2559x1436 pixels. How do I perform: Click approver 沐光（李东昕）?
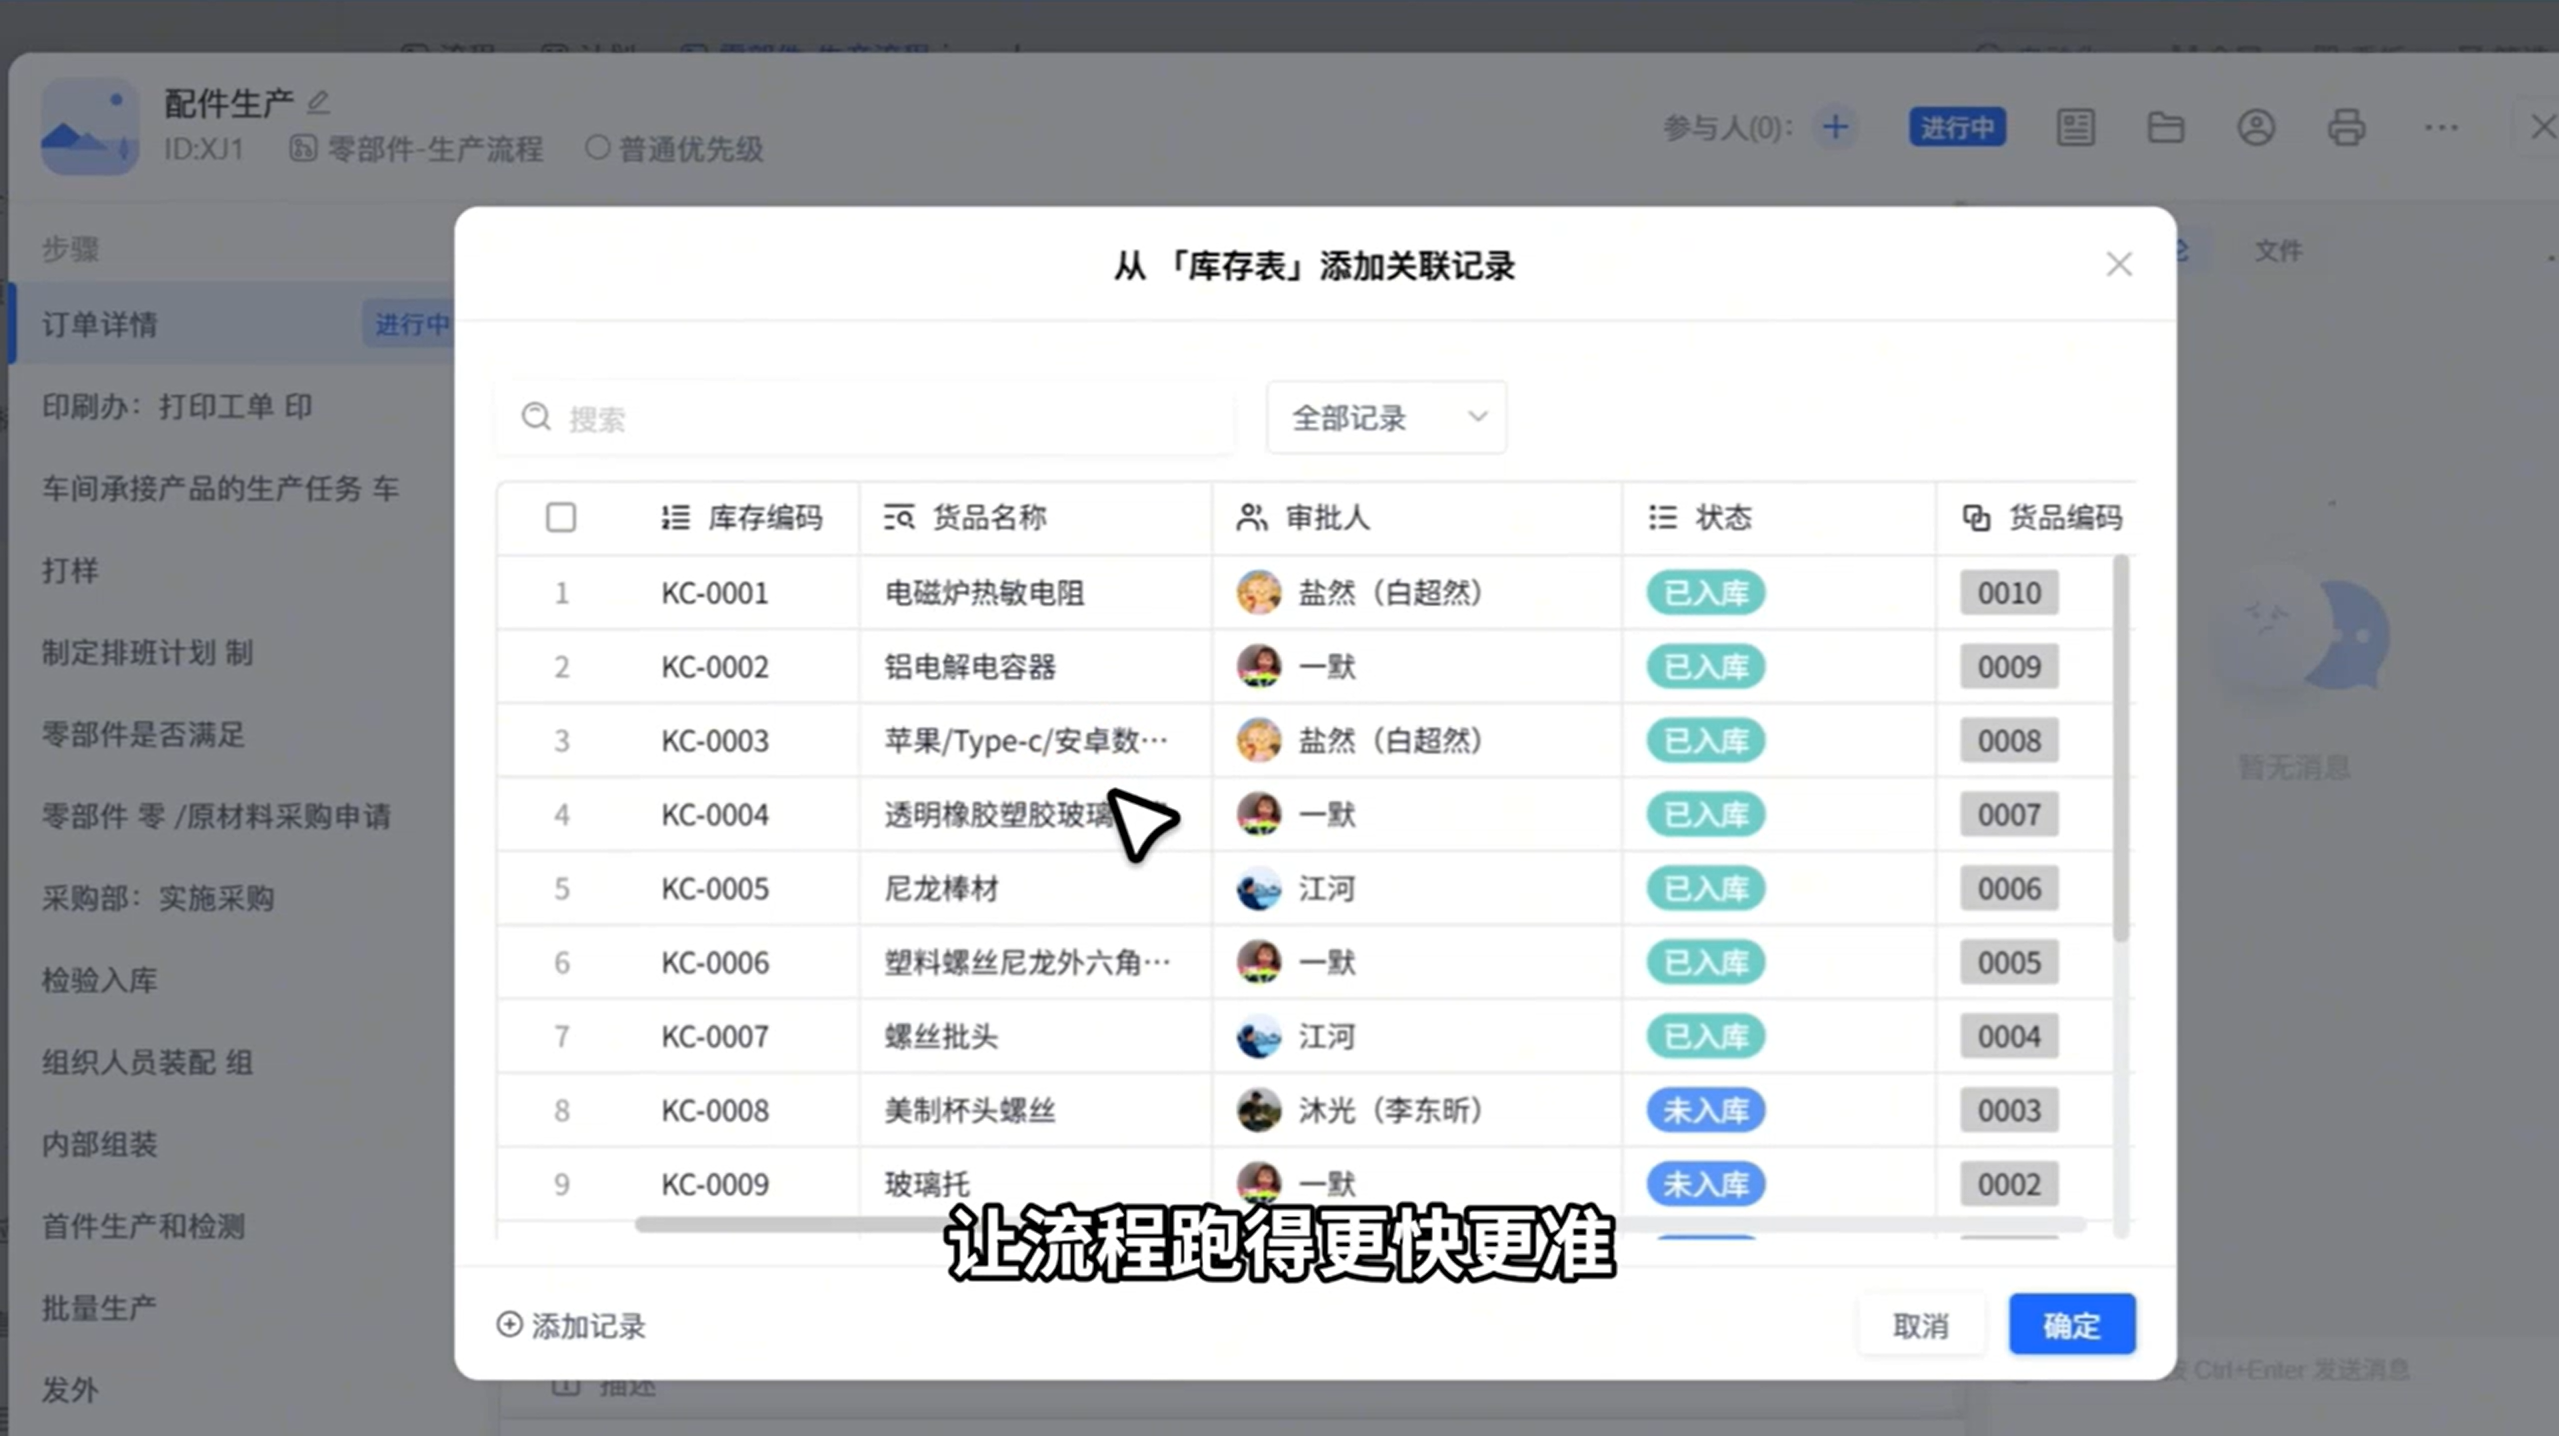tap(1360, 1110)
